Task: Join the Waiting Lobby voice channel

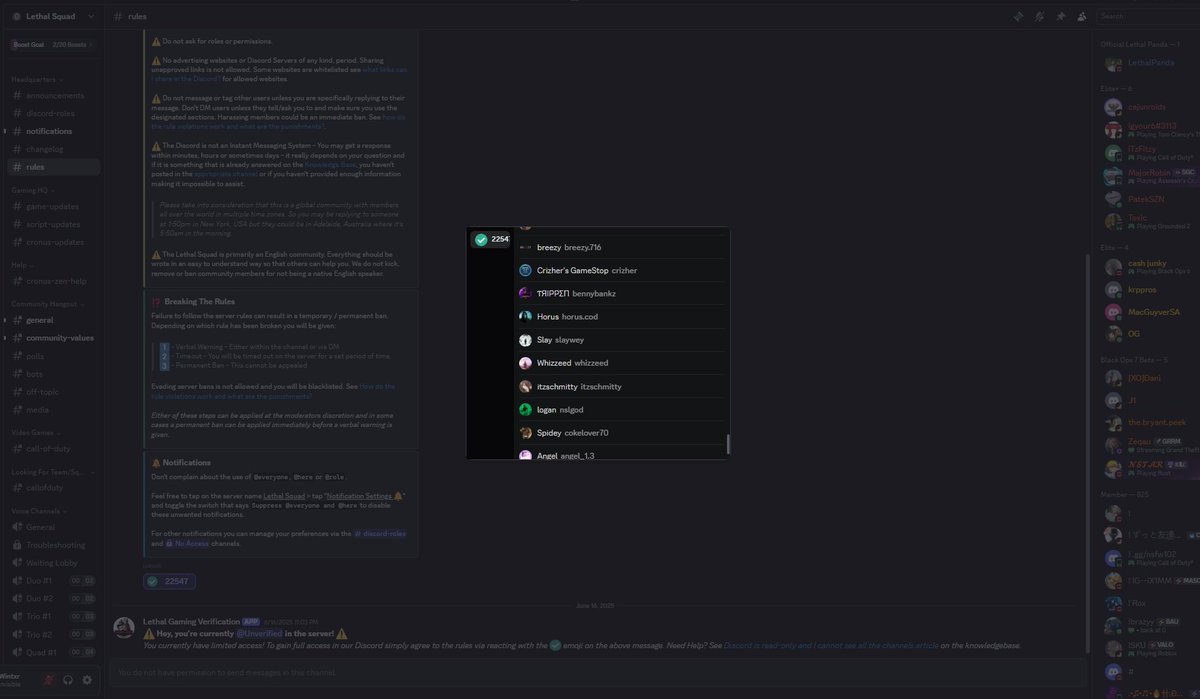Action: [54, 562]
